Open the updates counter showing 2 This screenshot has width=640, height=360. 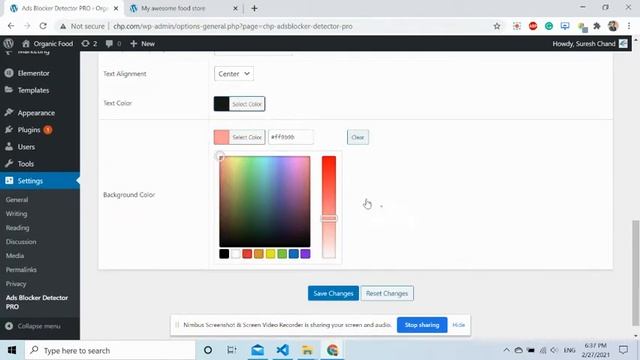click(89, 43)
